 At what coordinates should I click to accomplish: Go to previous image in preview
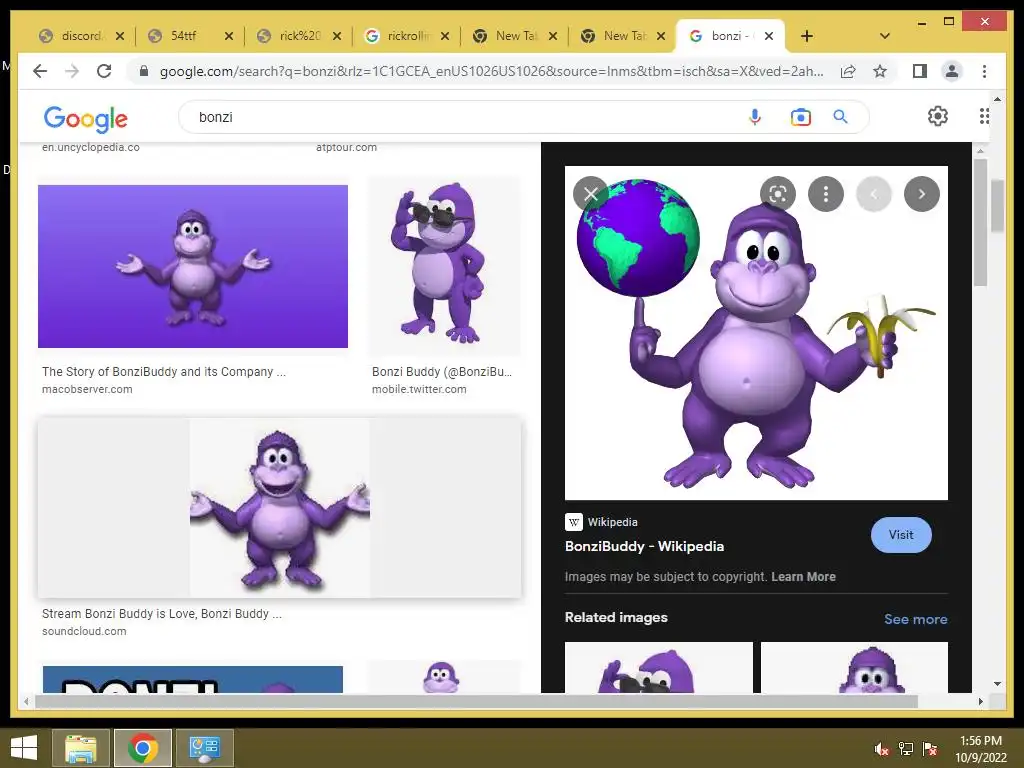tap(874, 194)
